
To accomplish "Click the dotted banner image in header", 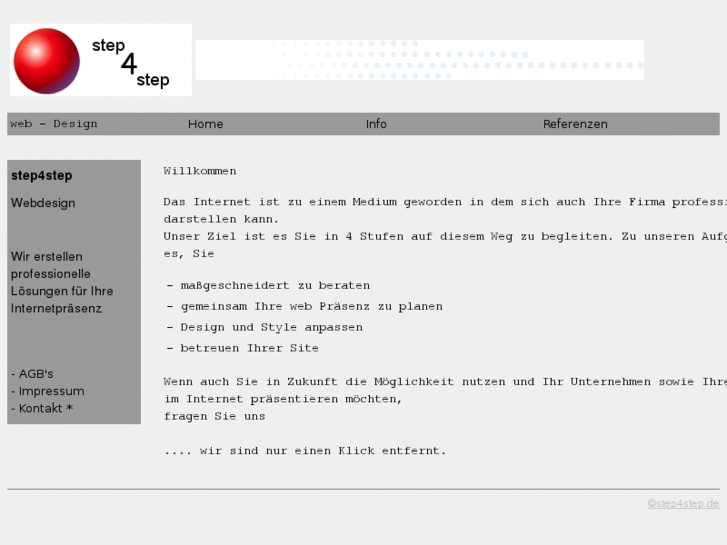I will coord(420,60).
